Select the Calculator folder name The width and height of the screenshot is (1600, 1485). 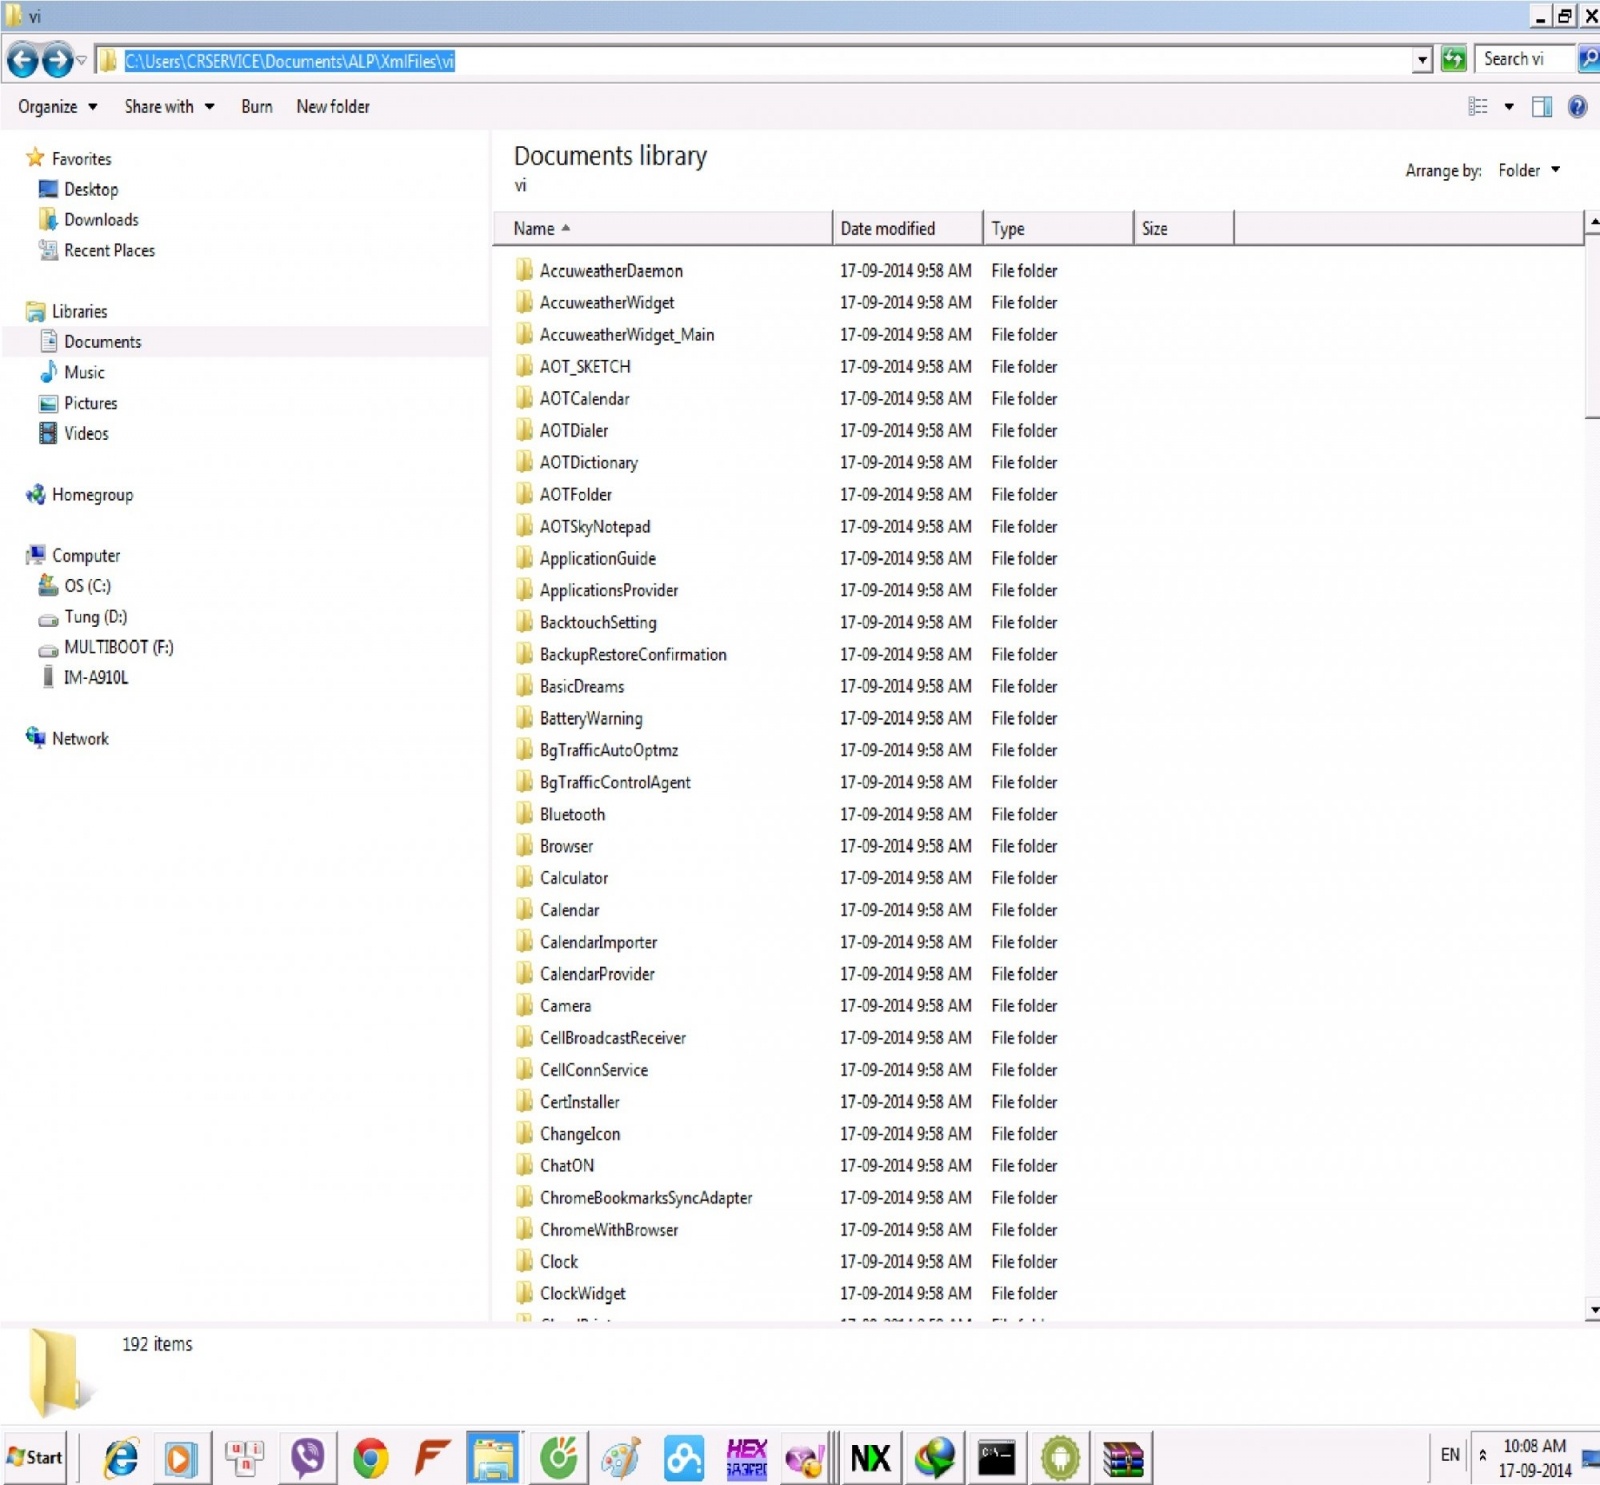pyautogui.click(x=574, y=878)
